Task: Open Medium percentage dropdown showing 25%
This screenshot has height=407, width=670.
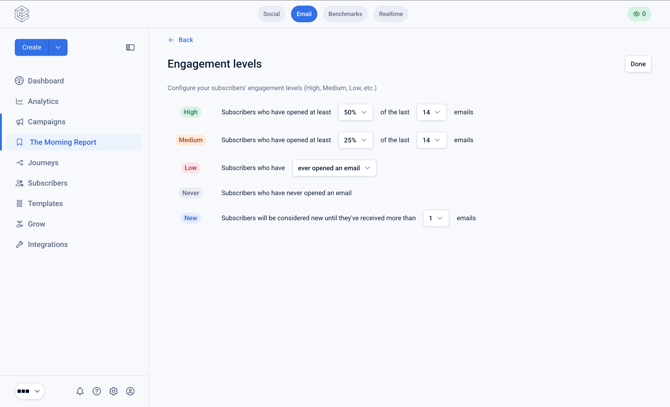Action: pyautogui.click(x=356, y=140)
